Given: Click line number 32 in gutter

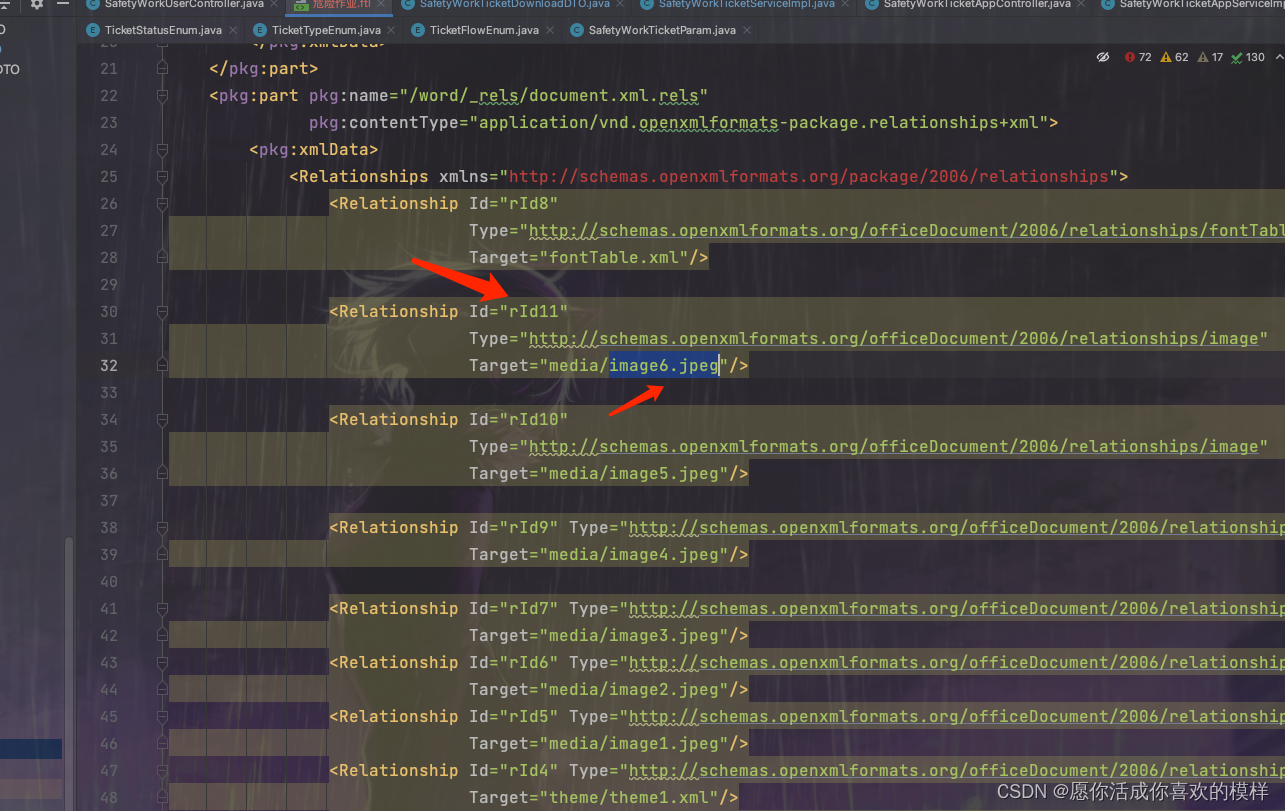Looking at the screenshot, I should [108, 366].
